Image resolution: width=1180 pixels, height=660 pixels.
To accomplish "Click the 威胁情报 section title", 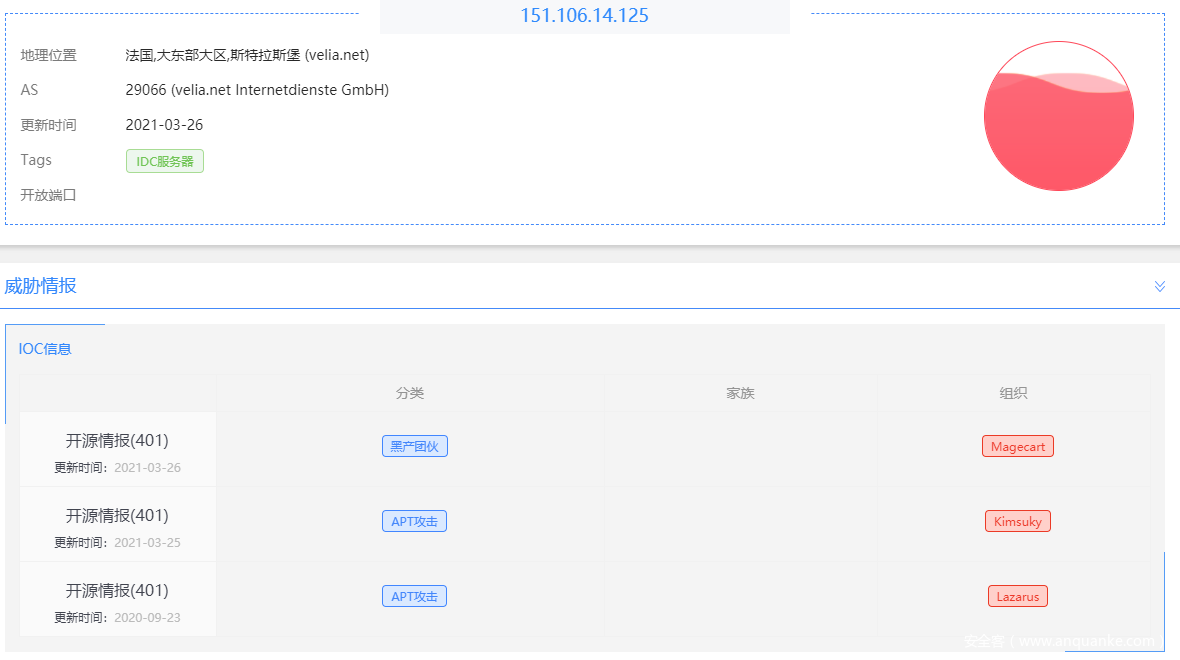I will pos(41,286).
